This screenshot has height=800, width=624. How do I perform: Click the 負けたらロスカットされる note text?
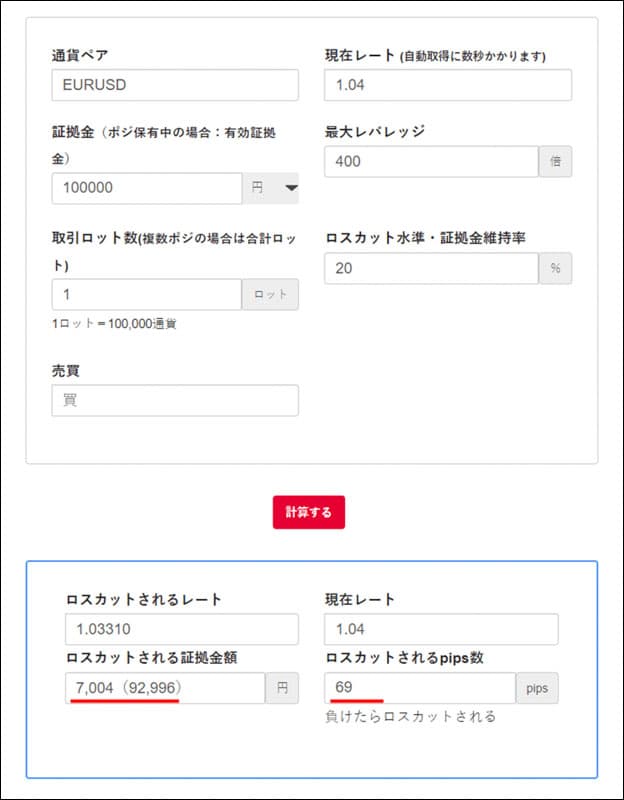[410, 717]
